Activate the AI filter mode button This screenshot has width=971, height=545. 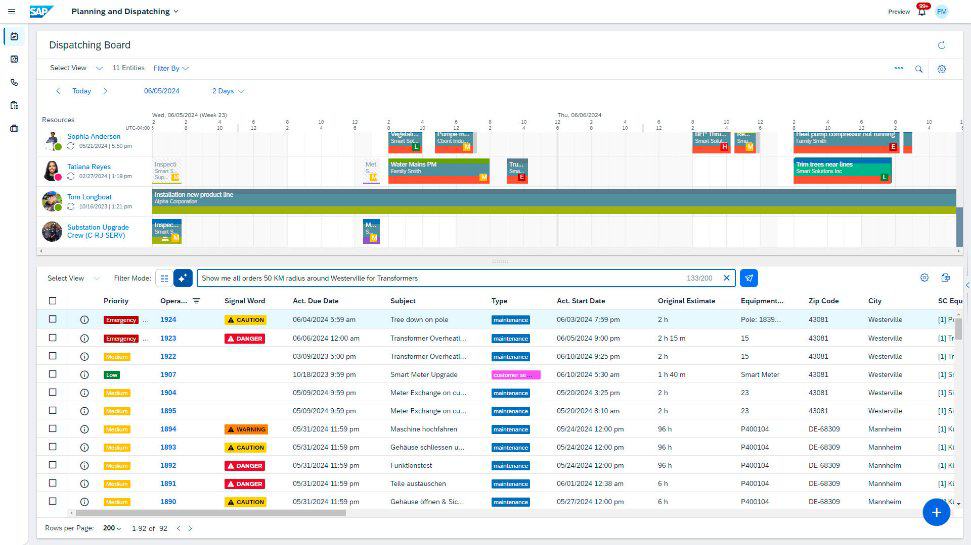click(183, 278)
